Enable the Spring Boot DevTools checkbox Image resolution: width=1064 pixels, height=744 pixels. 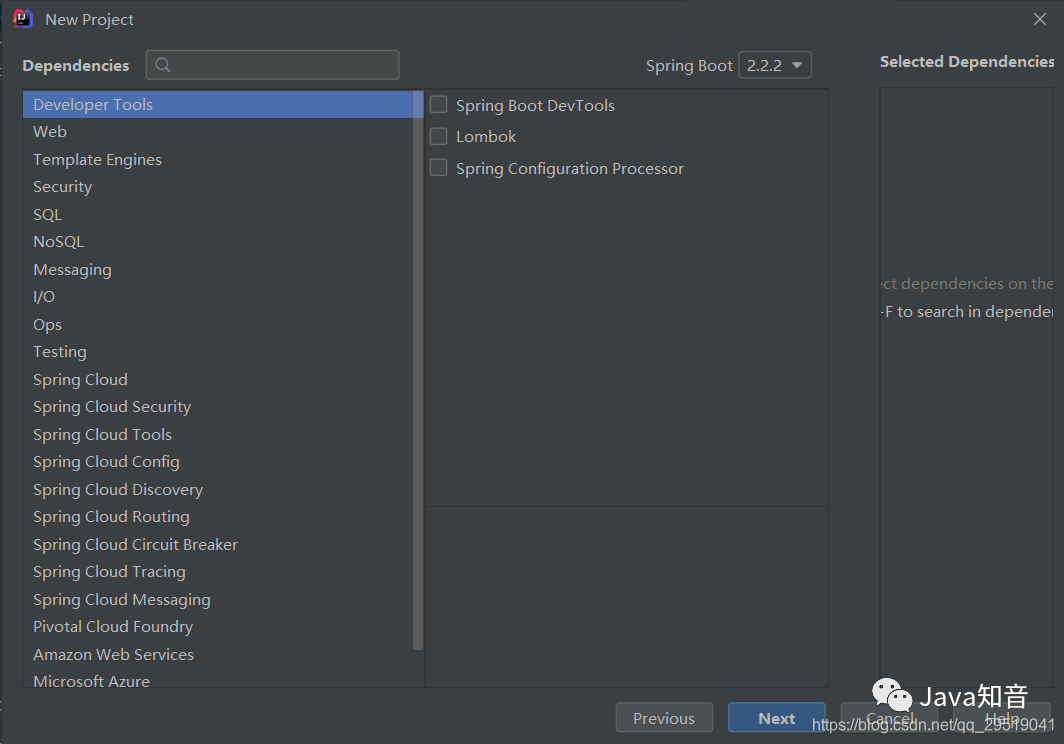pyautogui.click(x=439, y=105)
